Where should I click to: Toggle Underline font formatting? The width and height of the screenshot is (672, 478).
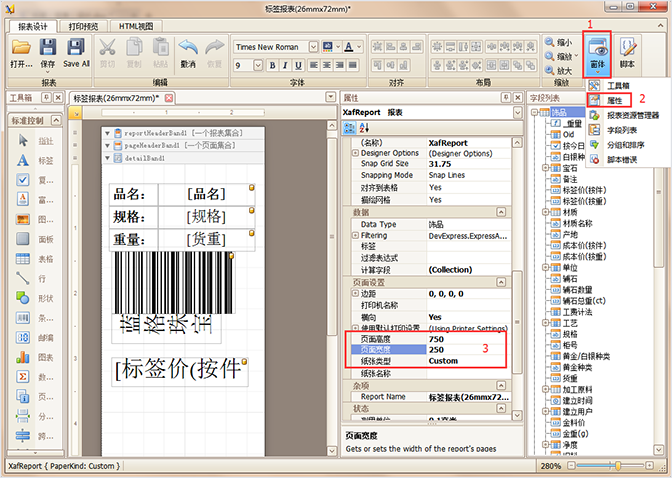(x=299, y=66)
